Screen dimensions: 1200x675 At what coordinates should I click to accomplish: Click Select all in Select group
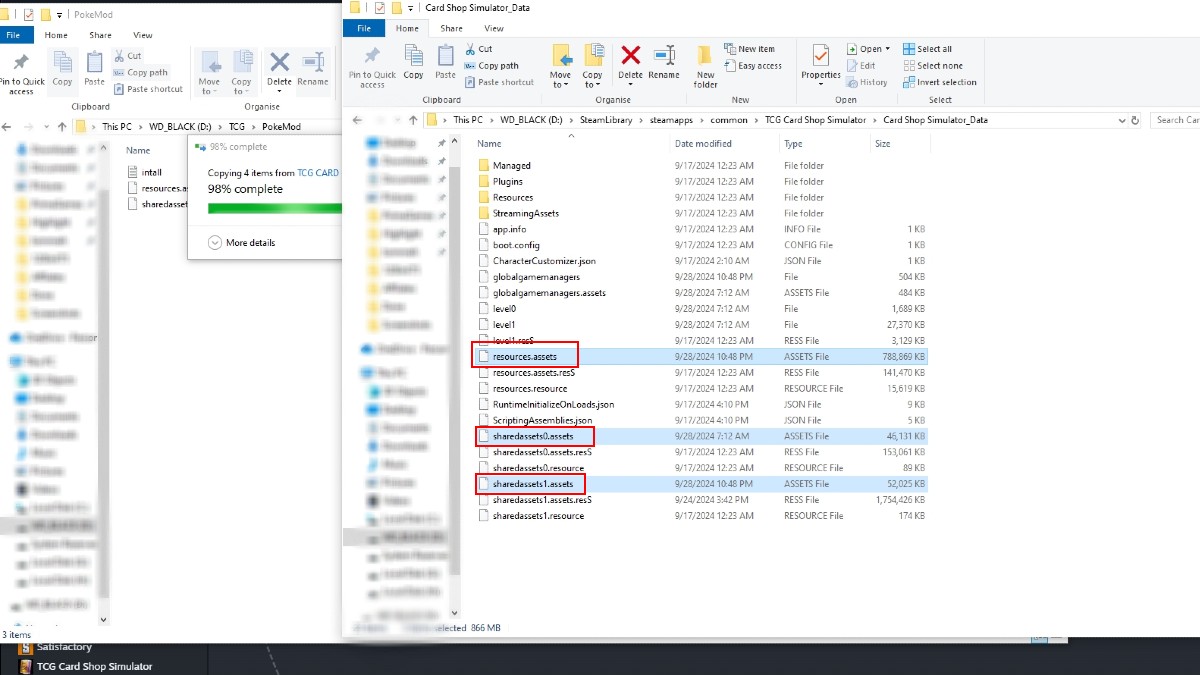point(927,49)
